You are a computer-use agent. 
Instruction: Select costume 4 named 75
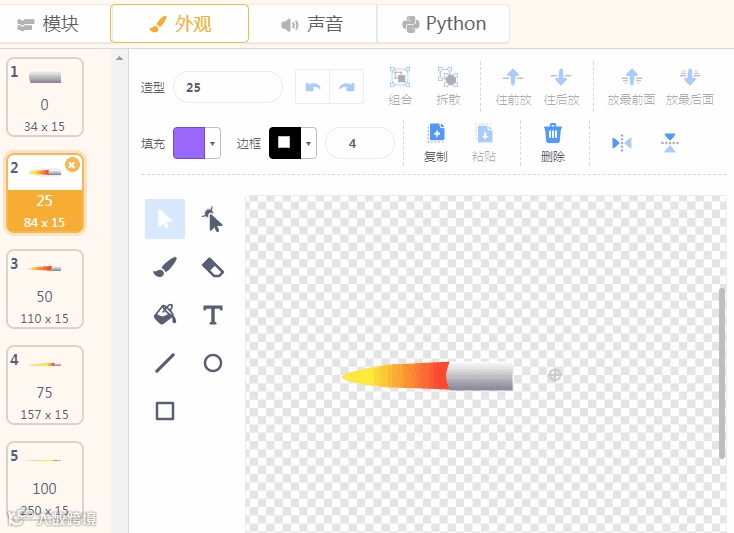point(45,385)
